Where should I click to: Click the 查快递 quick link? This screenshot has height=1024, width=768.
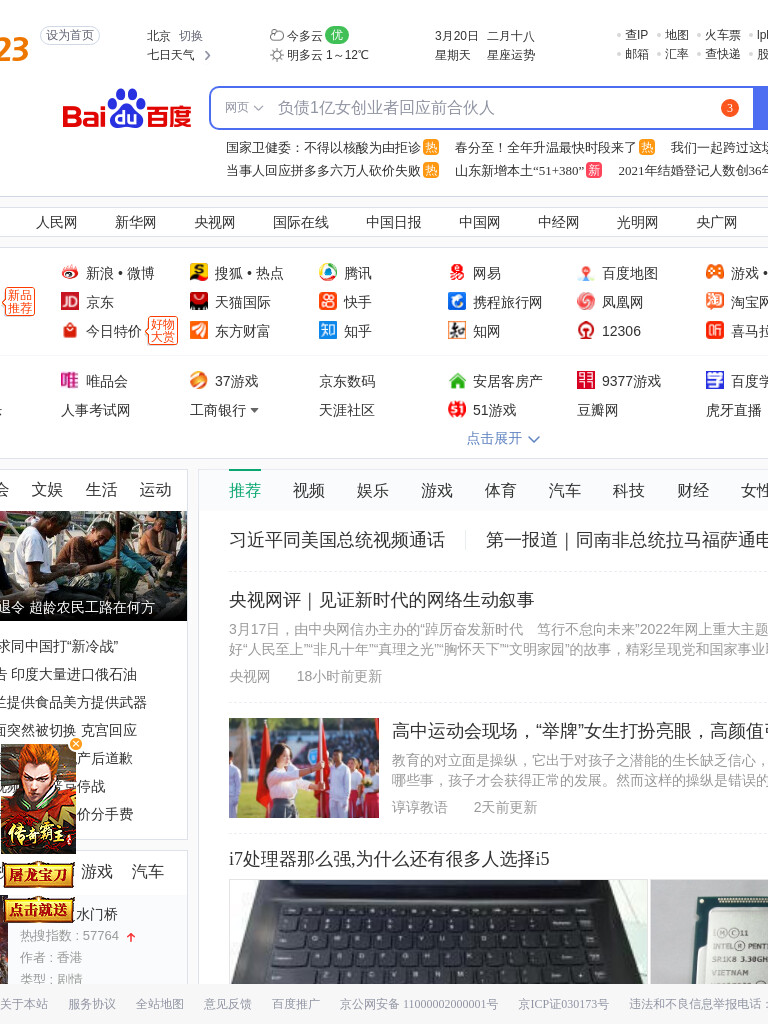pos(722,54)
